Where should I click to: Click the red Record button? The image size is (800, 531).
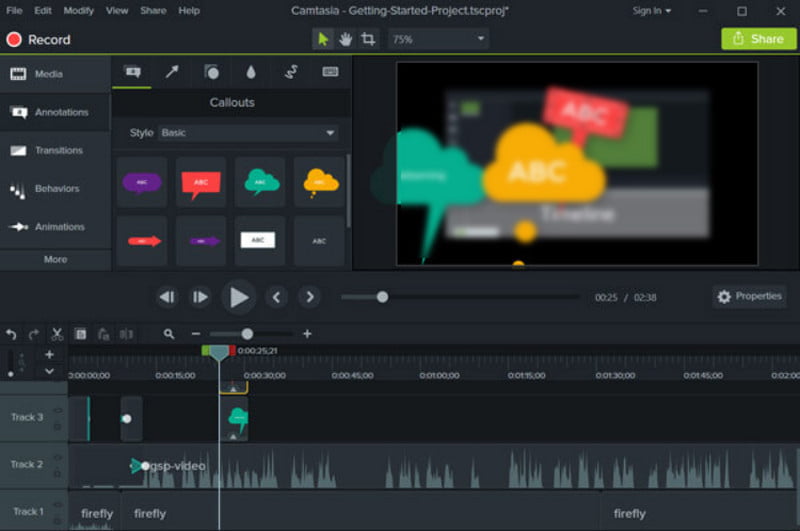[x=38, y=40]
